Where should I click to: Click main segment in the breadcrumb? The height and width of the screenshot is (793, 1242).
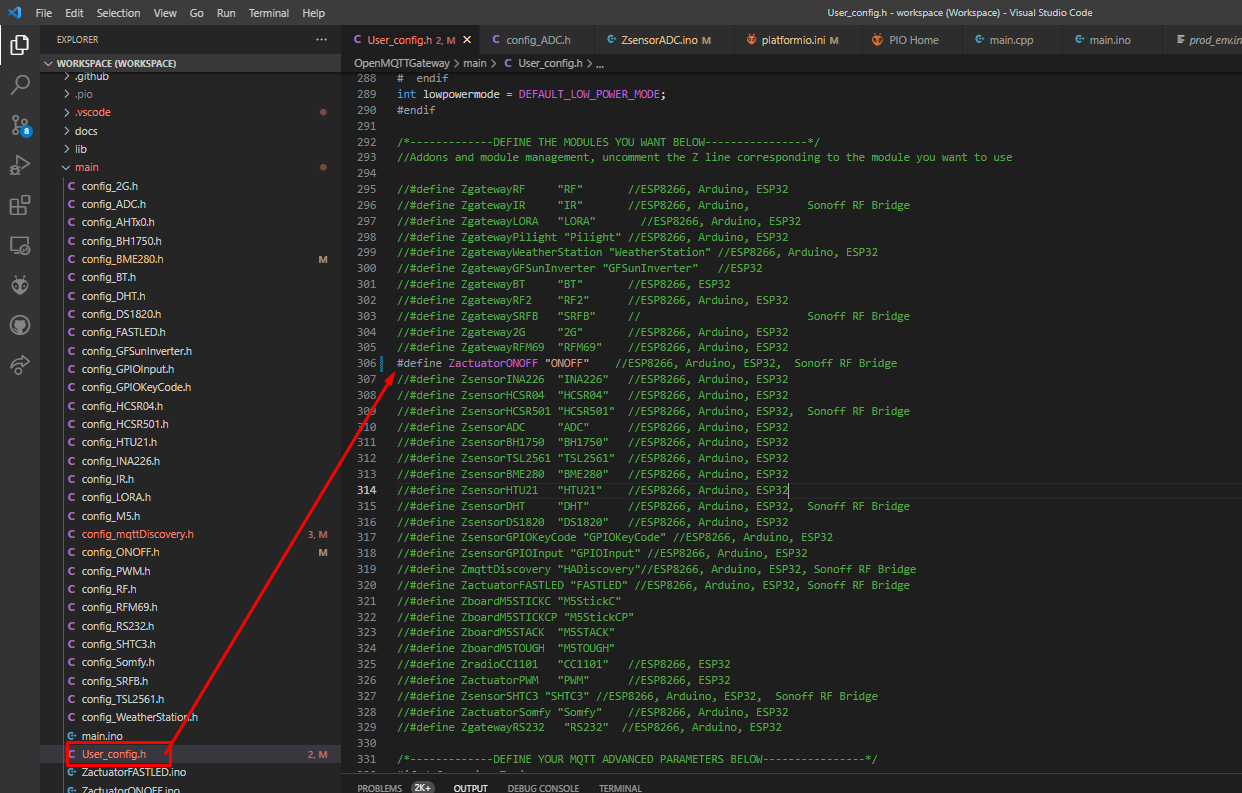(x=474, y=63)
